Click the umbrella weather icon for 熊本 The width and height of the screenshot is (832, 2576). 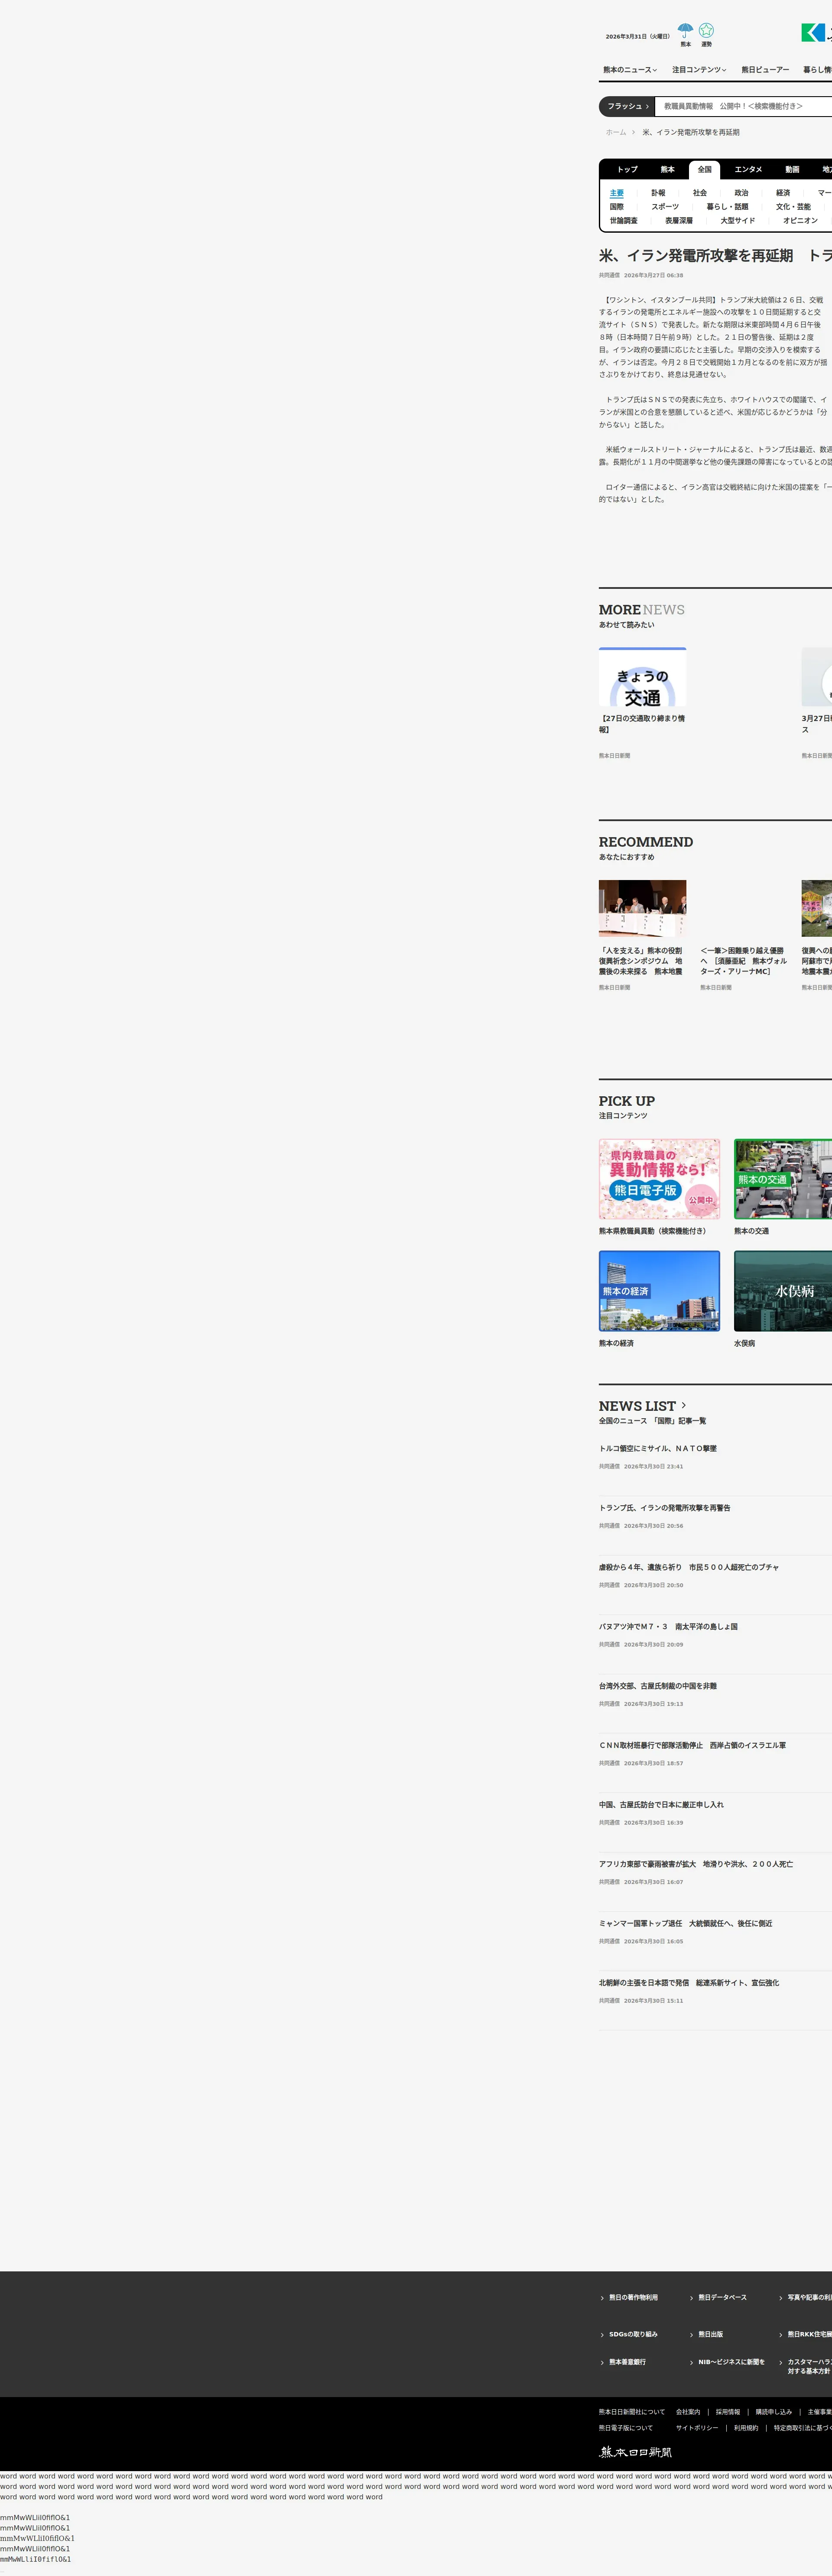[685, 33]
